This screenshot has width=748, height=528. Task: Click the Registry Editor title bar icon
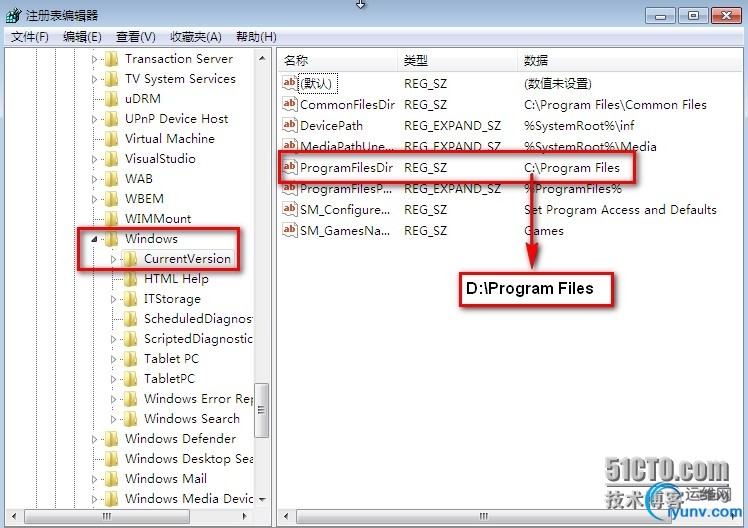pos(13,15)
